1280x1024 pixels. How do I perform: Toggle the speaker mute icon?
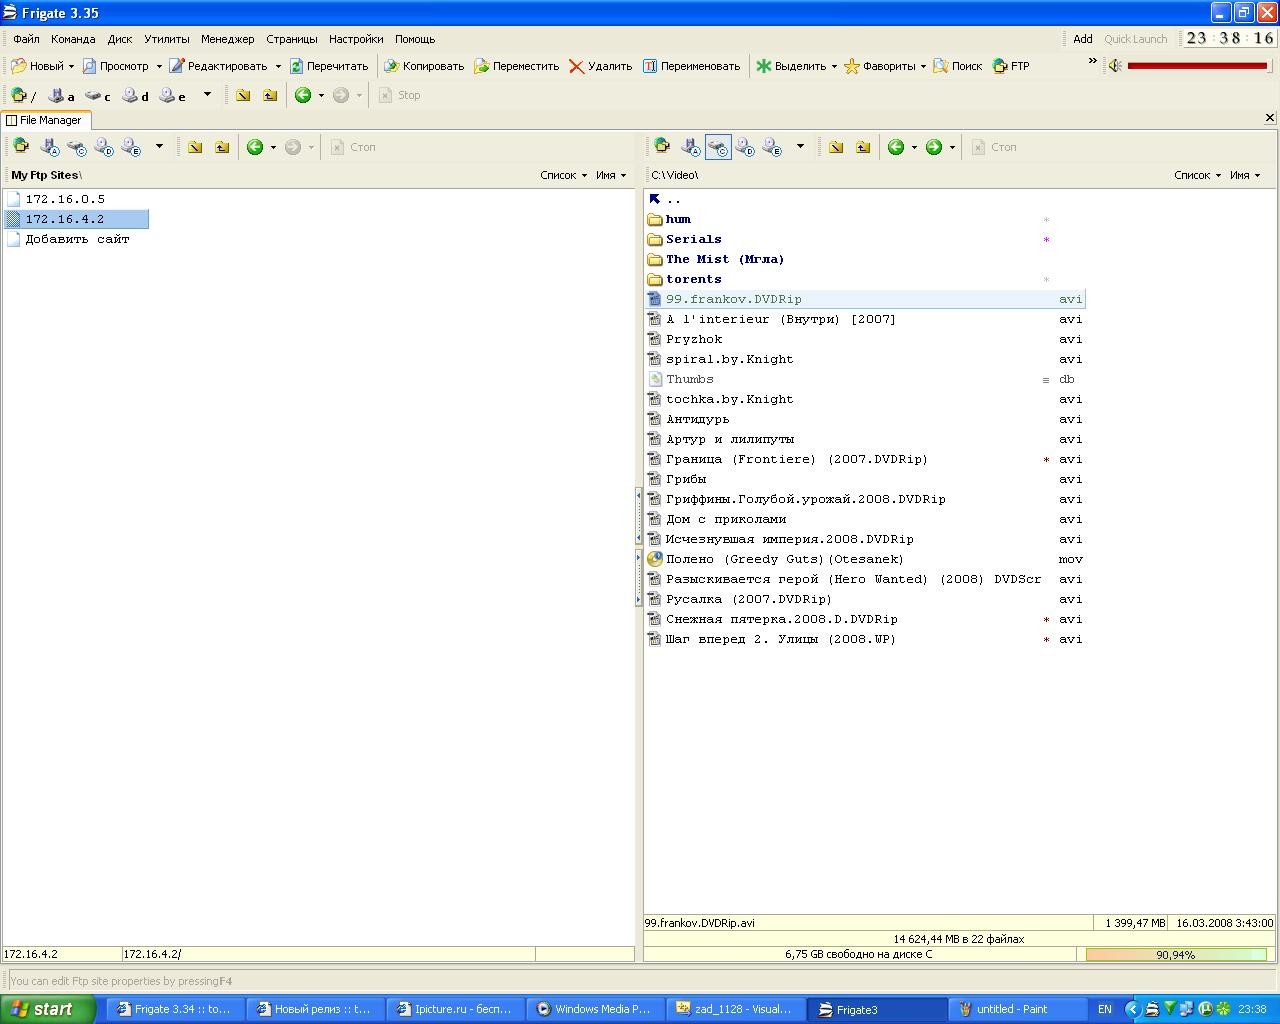[1115, 66]
